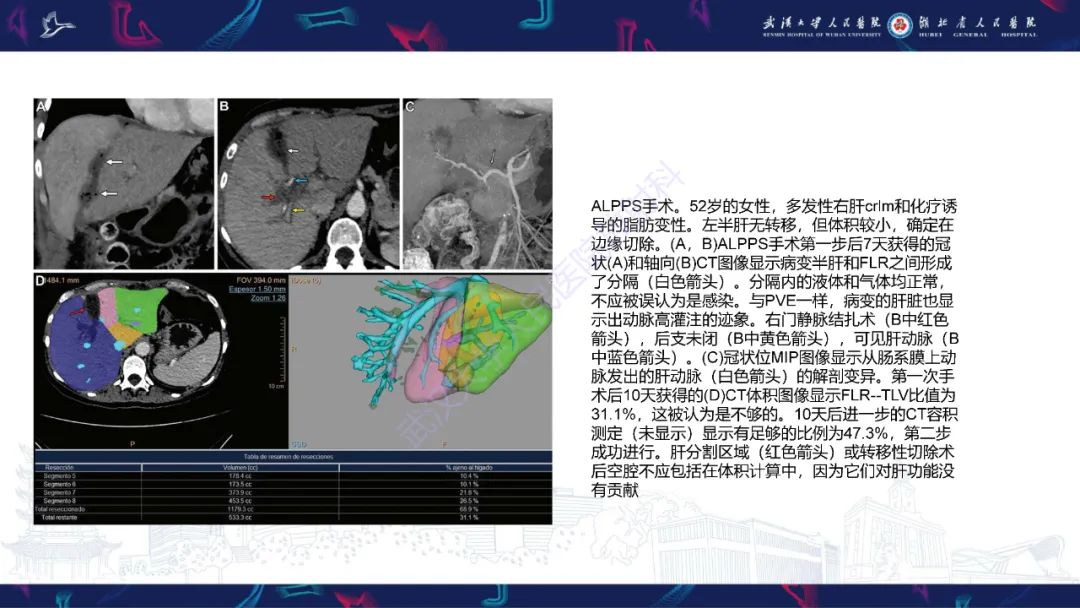
Task: Click the "Volumen (cc)" column header
Action: click(x=240, y=468)
